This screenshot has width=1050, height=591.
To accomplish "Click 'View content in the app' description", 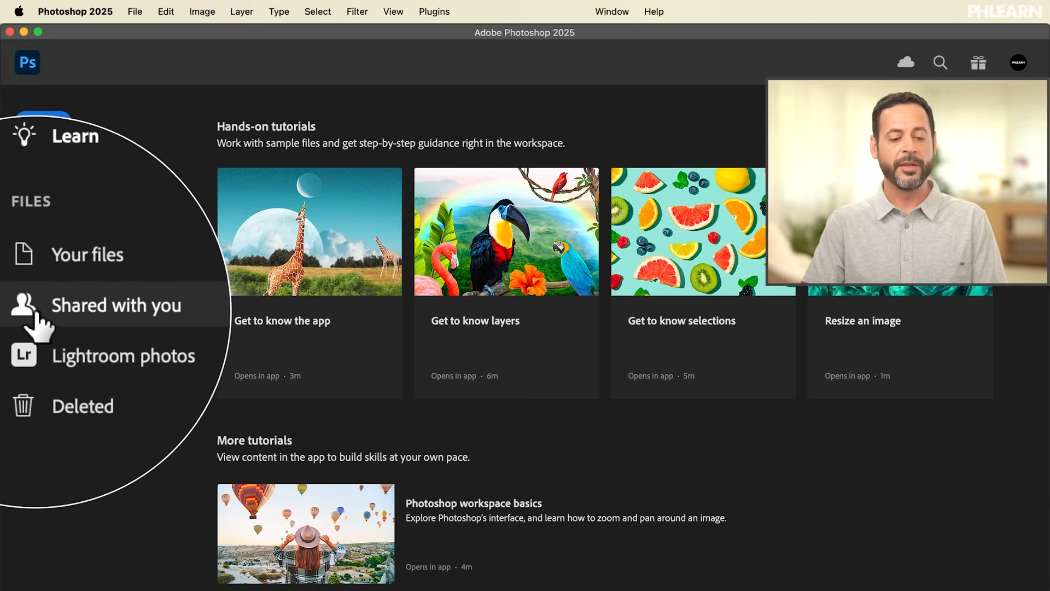I will pyautogui.click(x=343, y=457).
